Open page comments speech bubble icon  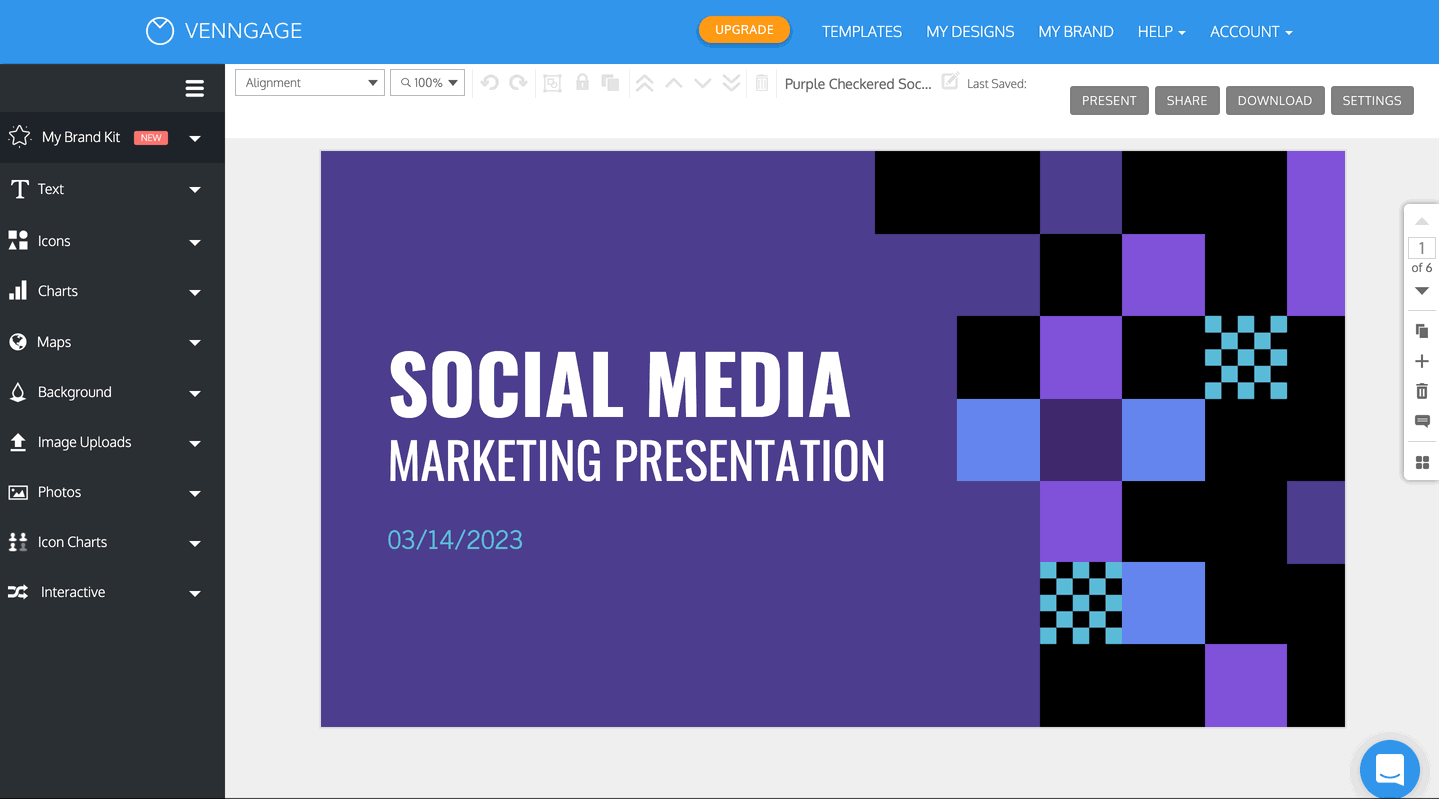[x=1422, y=422]
